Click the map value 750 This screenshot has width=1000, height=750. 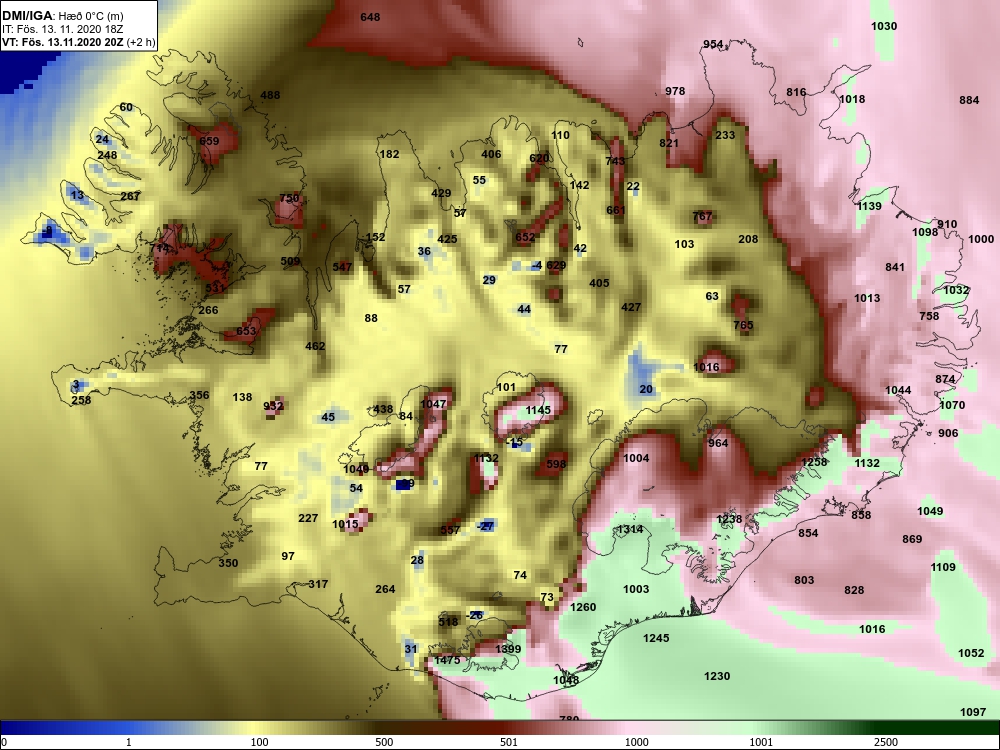(x=289, y=198)
